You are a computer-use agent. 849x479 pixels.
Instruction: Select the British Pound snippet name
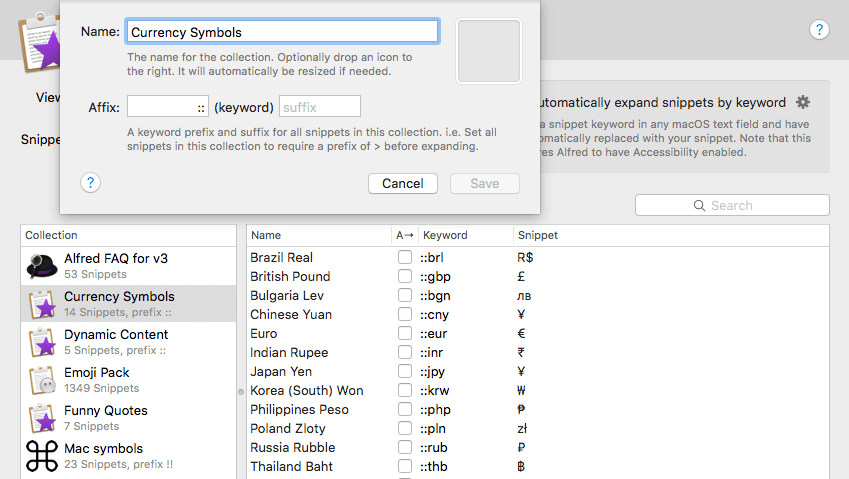click(290, 277)
